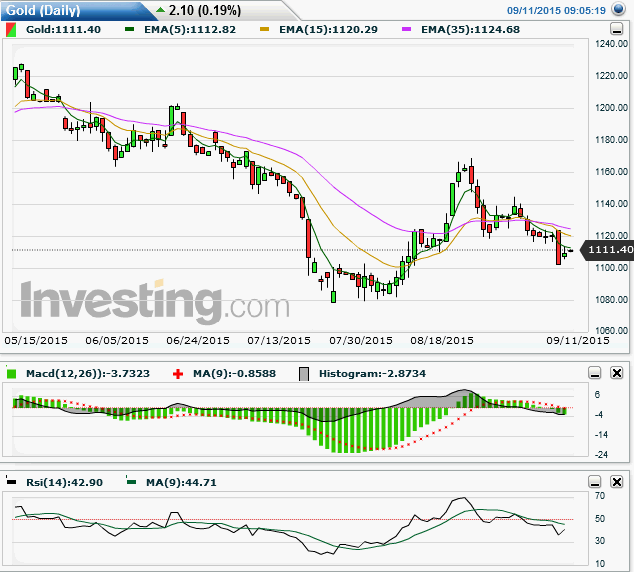Click the green RSI MA(9) legend marker

pyautogui.click(x=131, y=481)
